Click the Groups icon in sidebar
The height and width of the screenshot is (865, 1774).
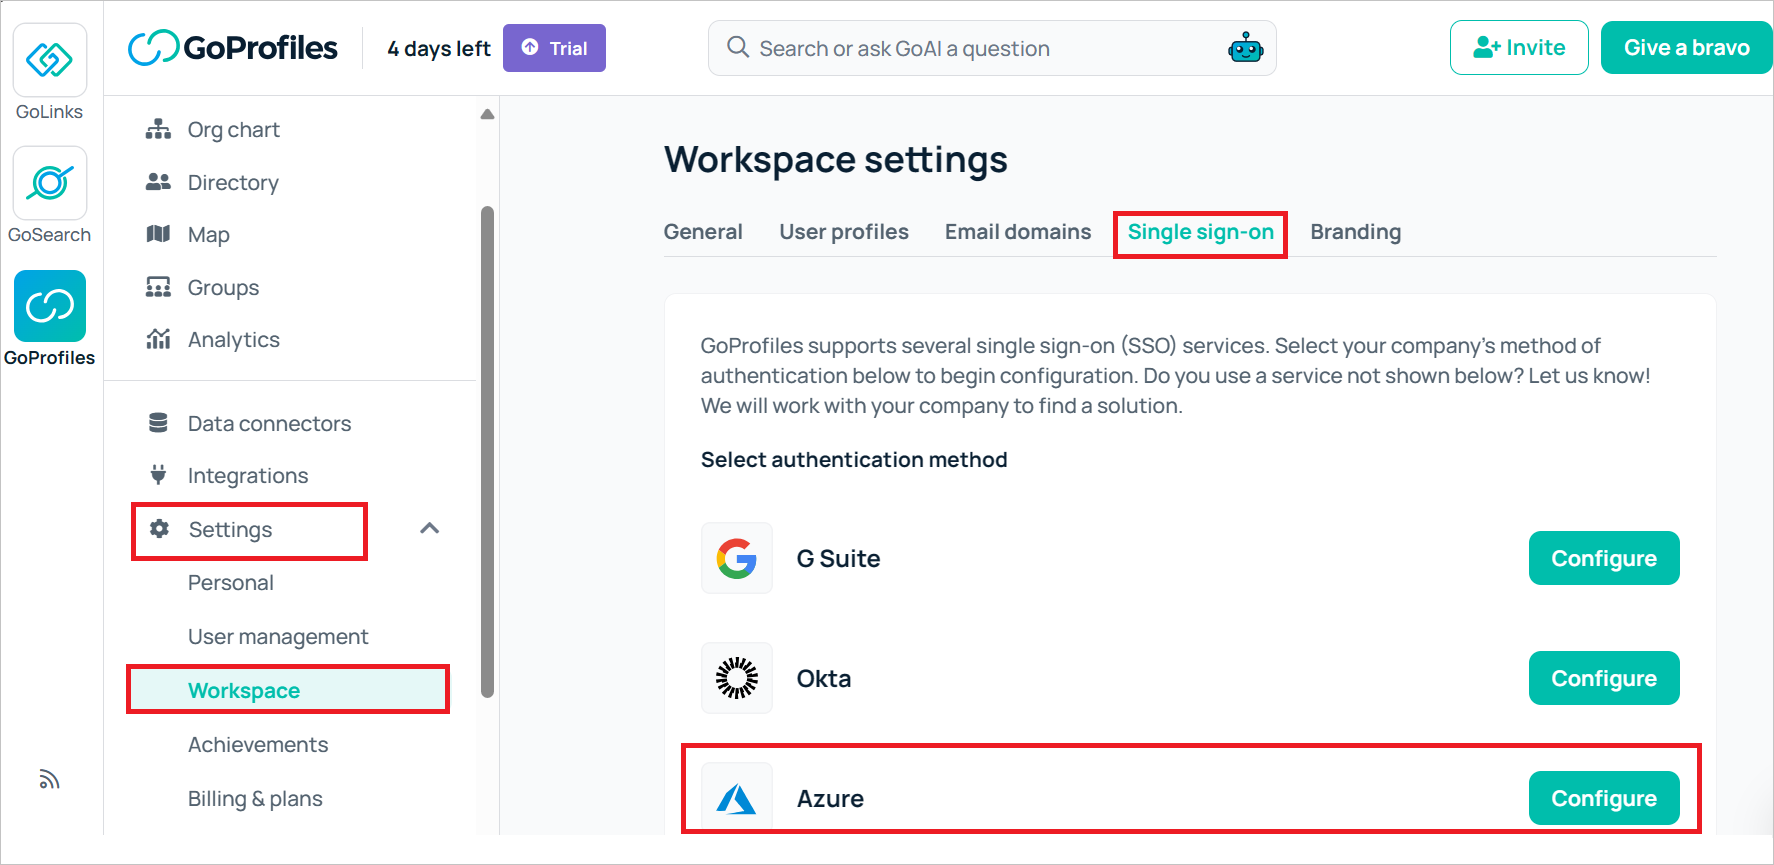tap(158, 287)
